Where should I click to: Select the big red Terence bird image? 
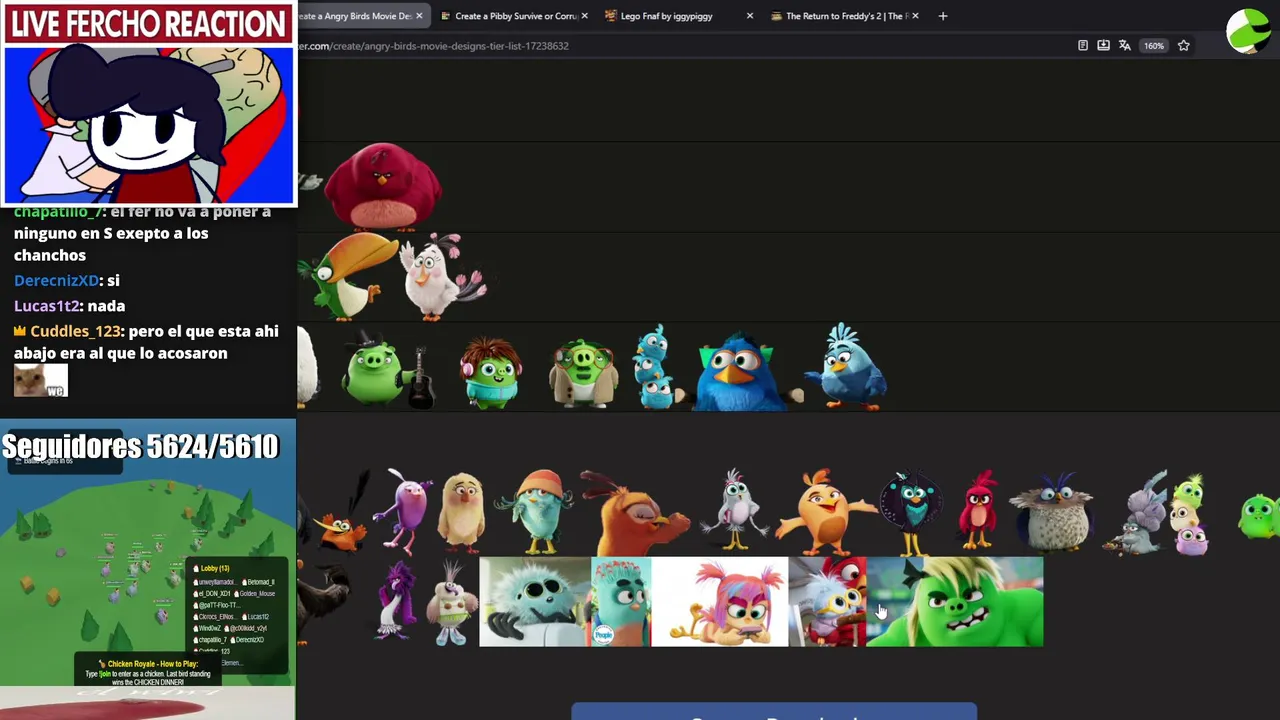click(x=383, y=186)
